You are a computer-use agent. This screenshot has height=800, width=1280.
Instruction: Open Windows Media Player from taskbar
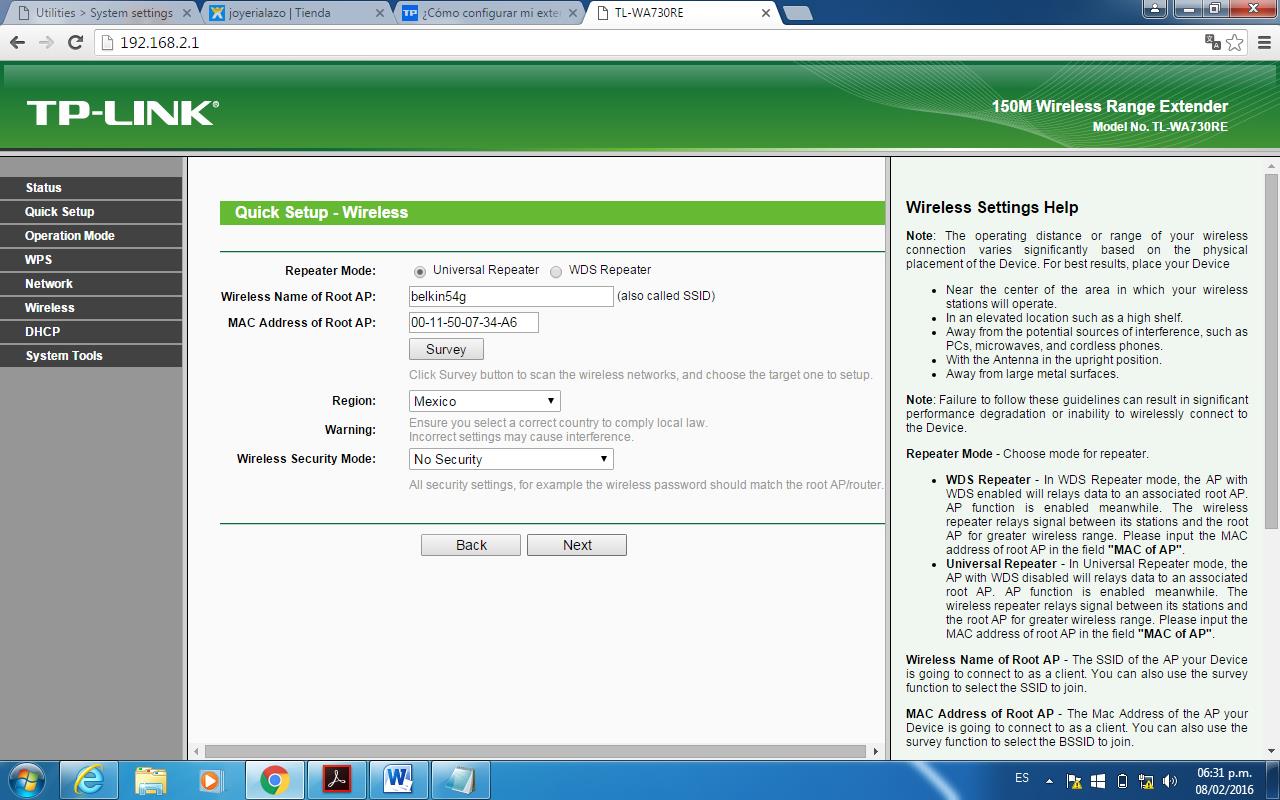coord(211,780)
